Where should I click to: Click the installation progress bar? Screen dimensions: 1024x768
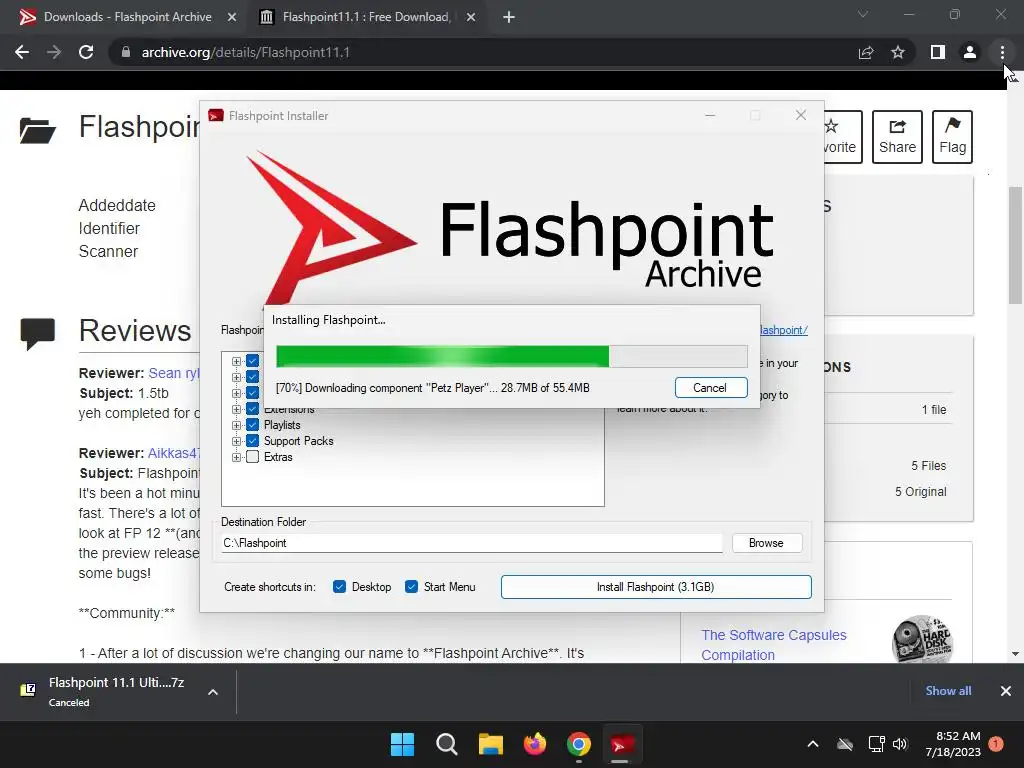click(512, 357)
